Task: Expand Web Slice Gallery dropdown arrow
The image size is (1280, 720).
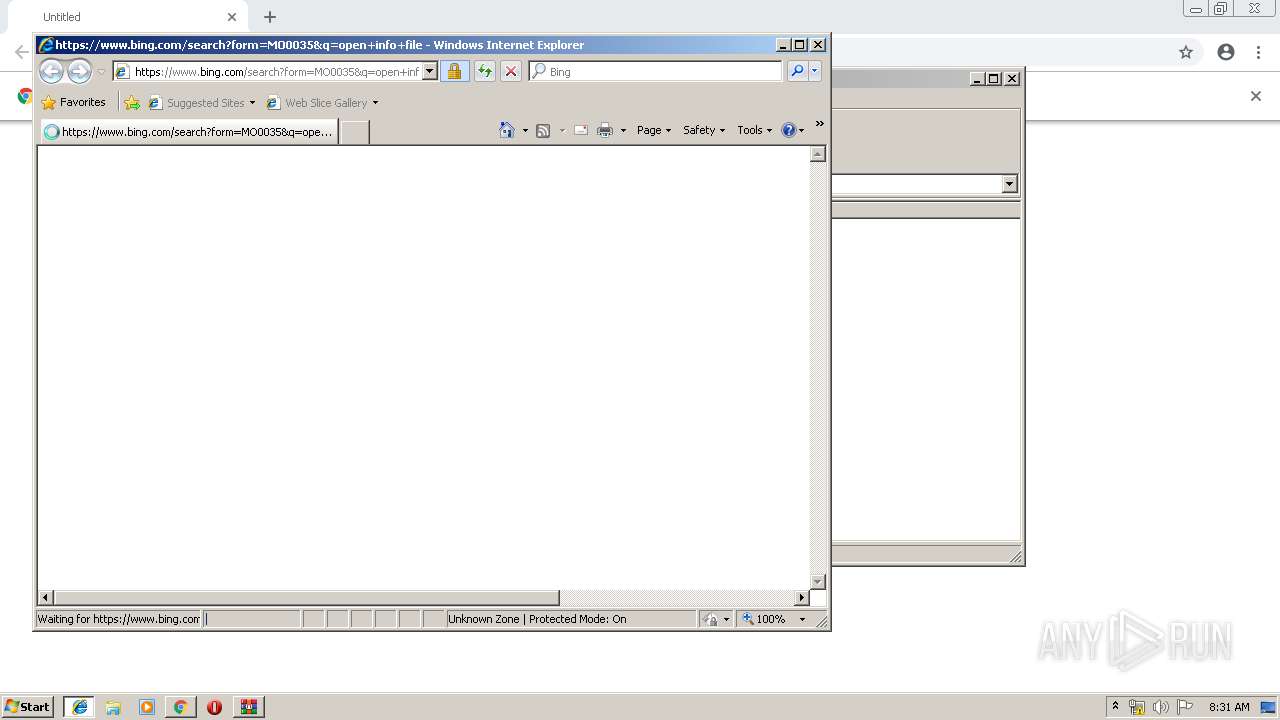Action: tap(375, 102)
